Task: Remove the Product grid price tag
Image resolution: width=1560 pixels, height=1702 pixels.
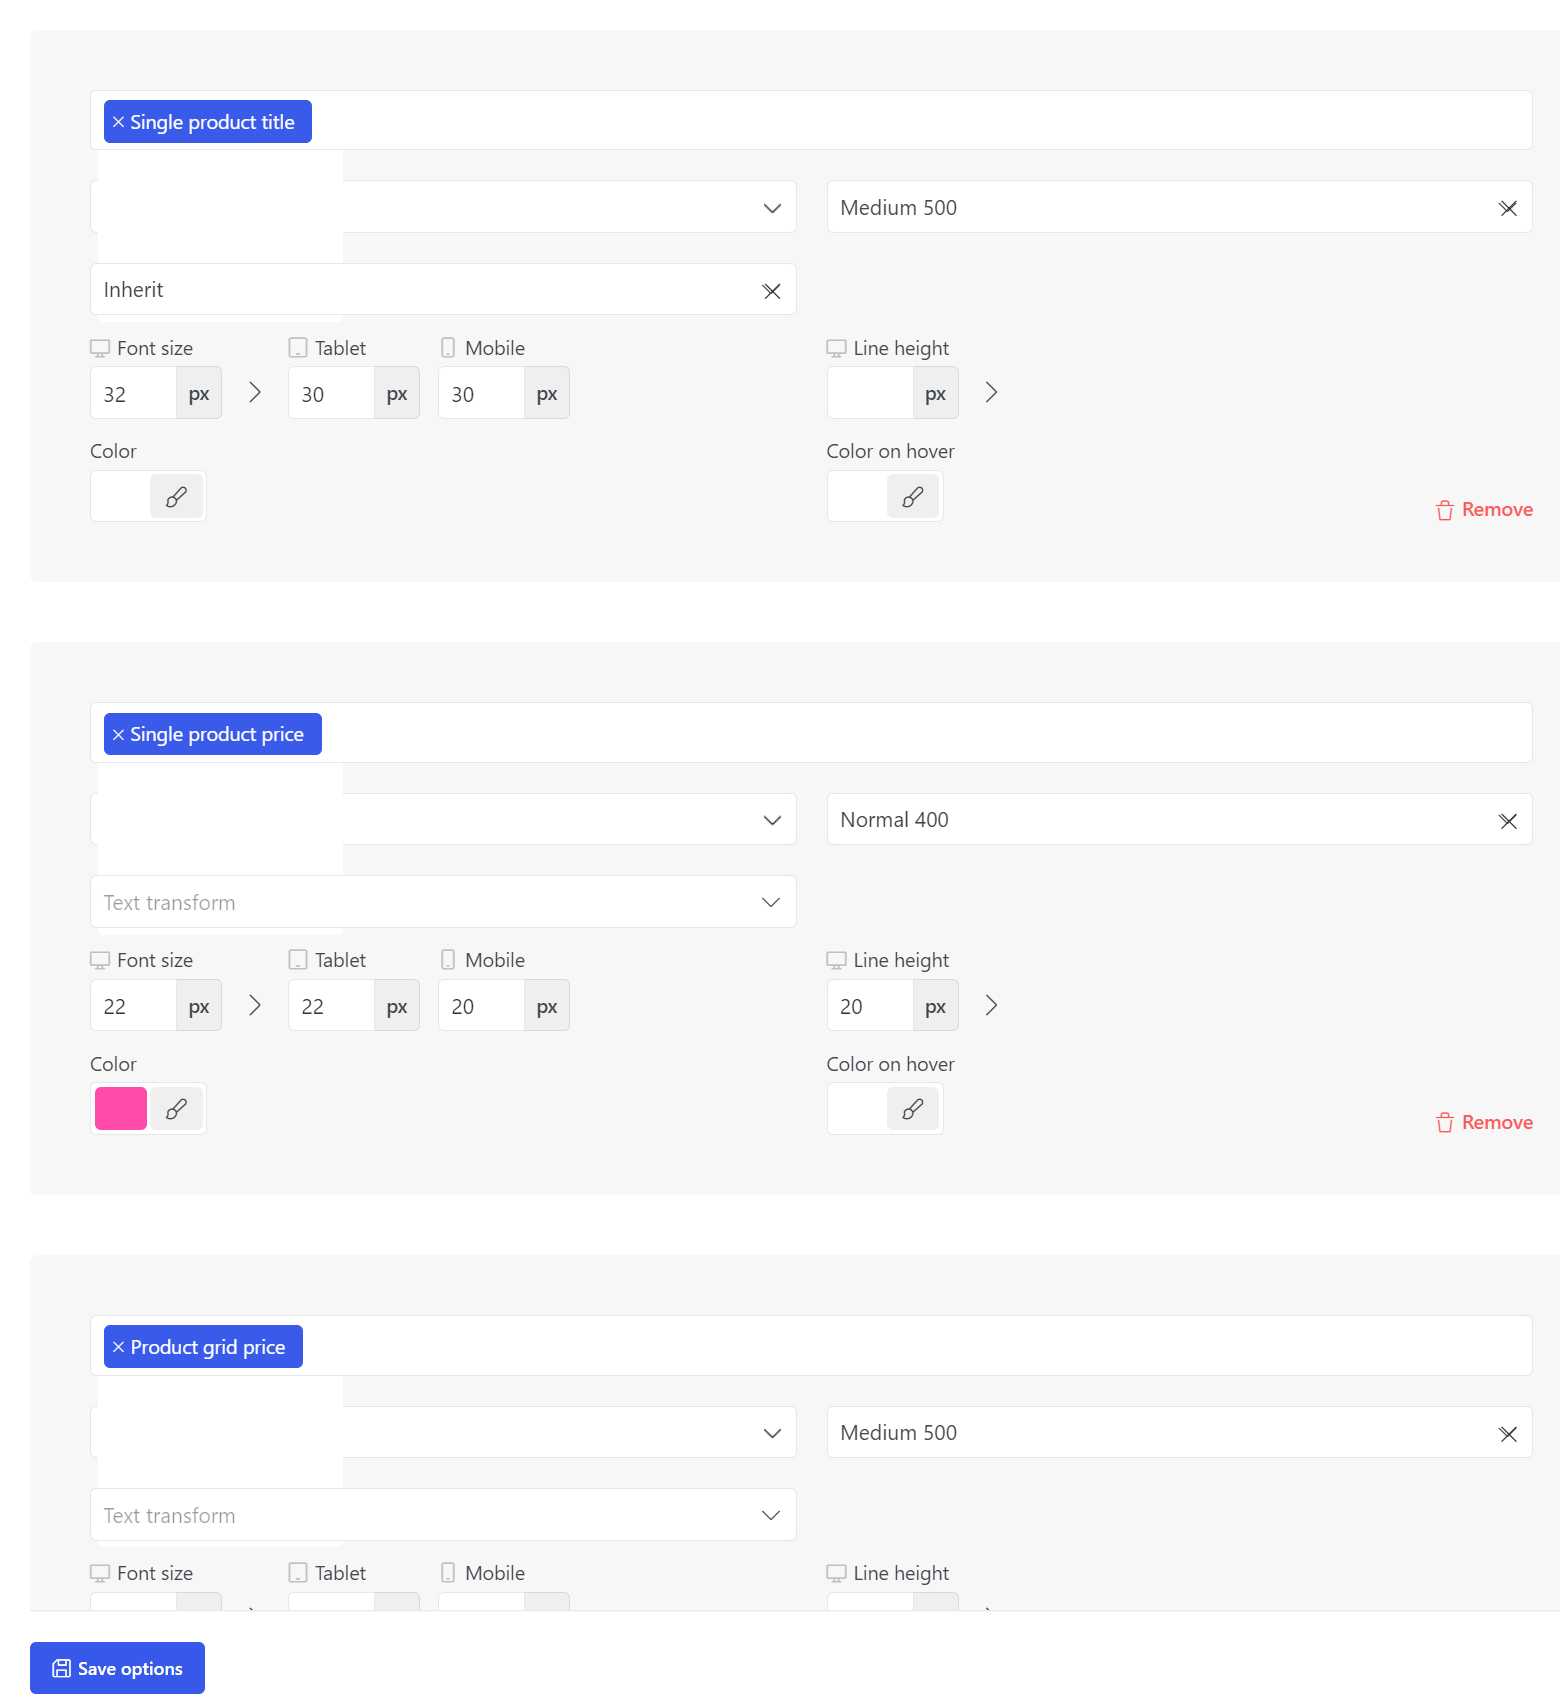Action: (118, 1347)
